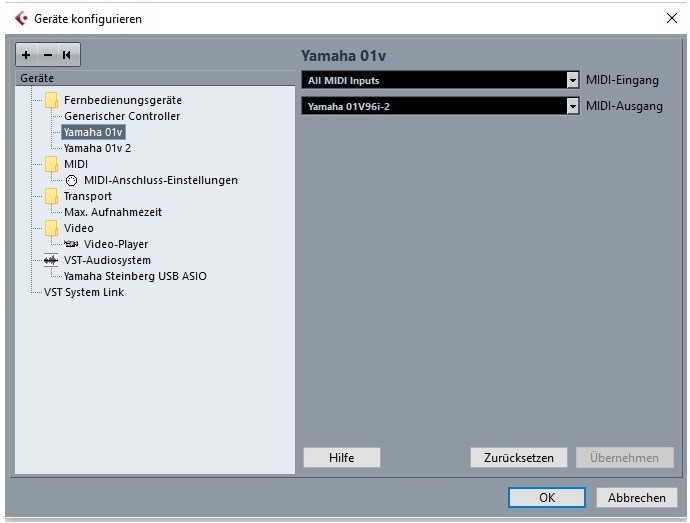690x523 pixels.
Task: Open MIDI-Anschluss-Einstellungen entry
Action: point(161,180)
